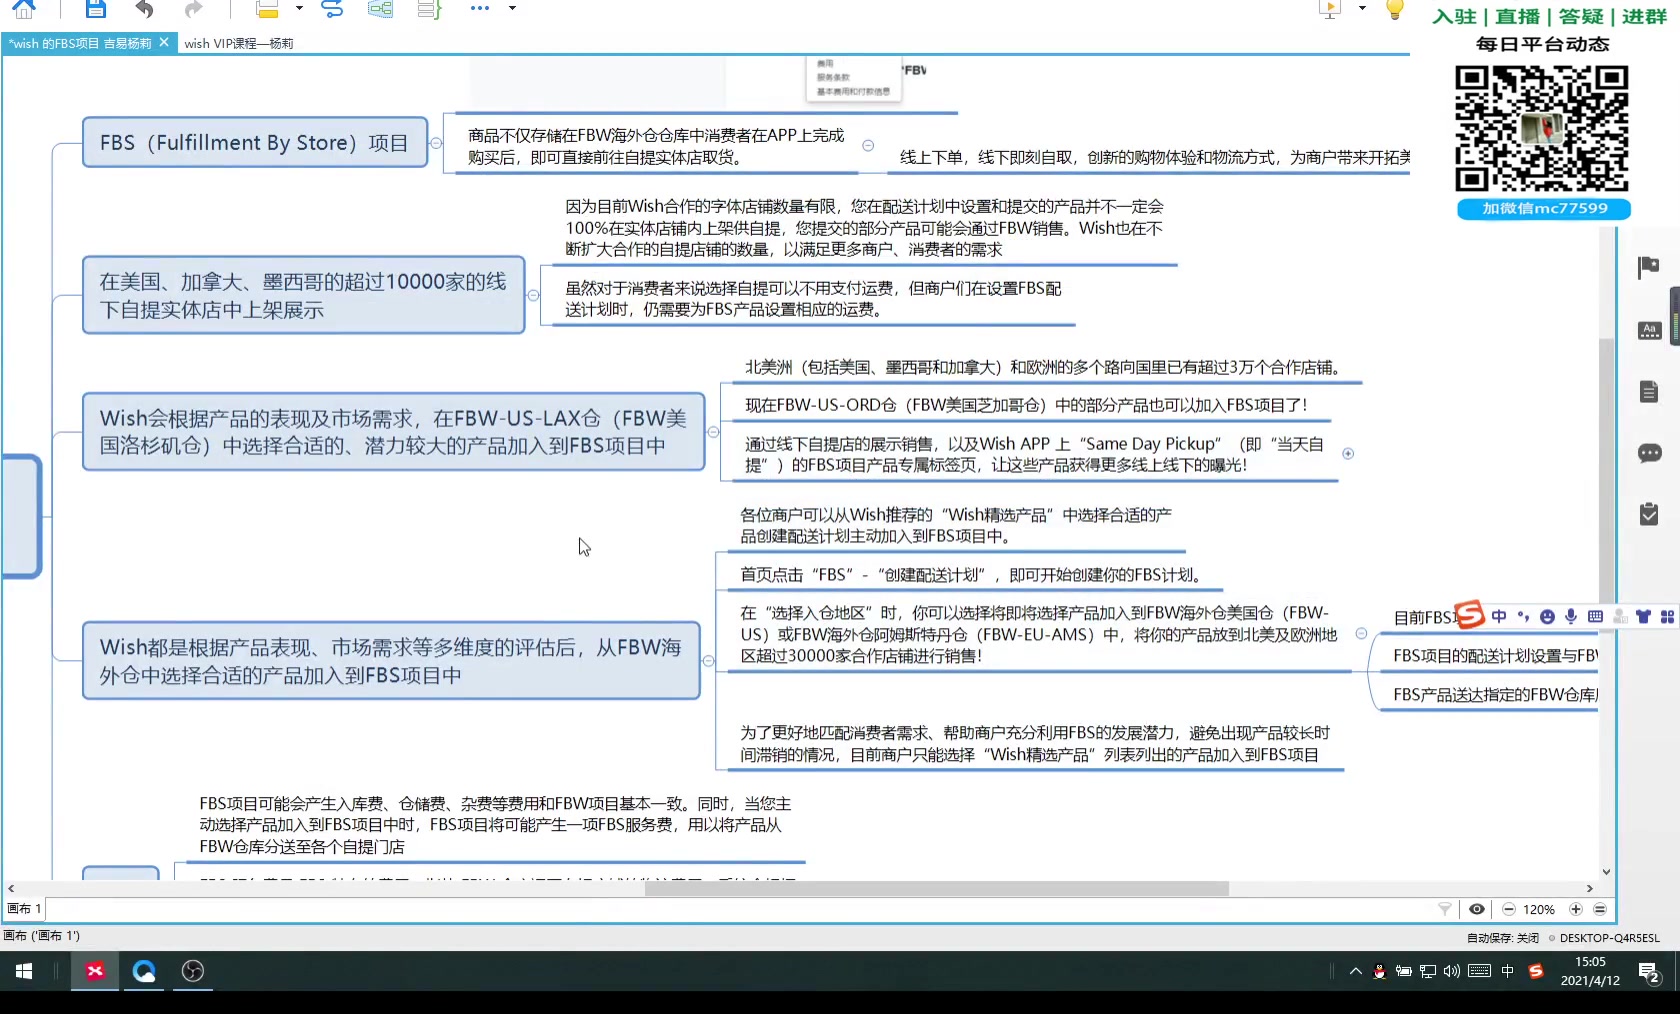The height and width of the screenshot is (1014, 1680).
Task: Open toolbar overflow dropdown arrow
Action: pyautogui.click(x=512, y=8)
